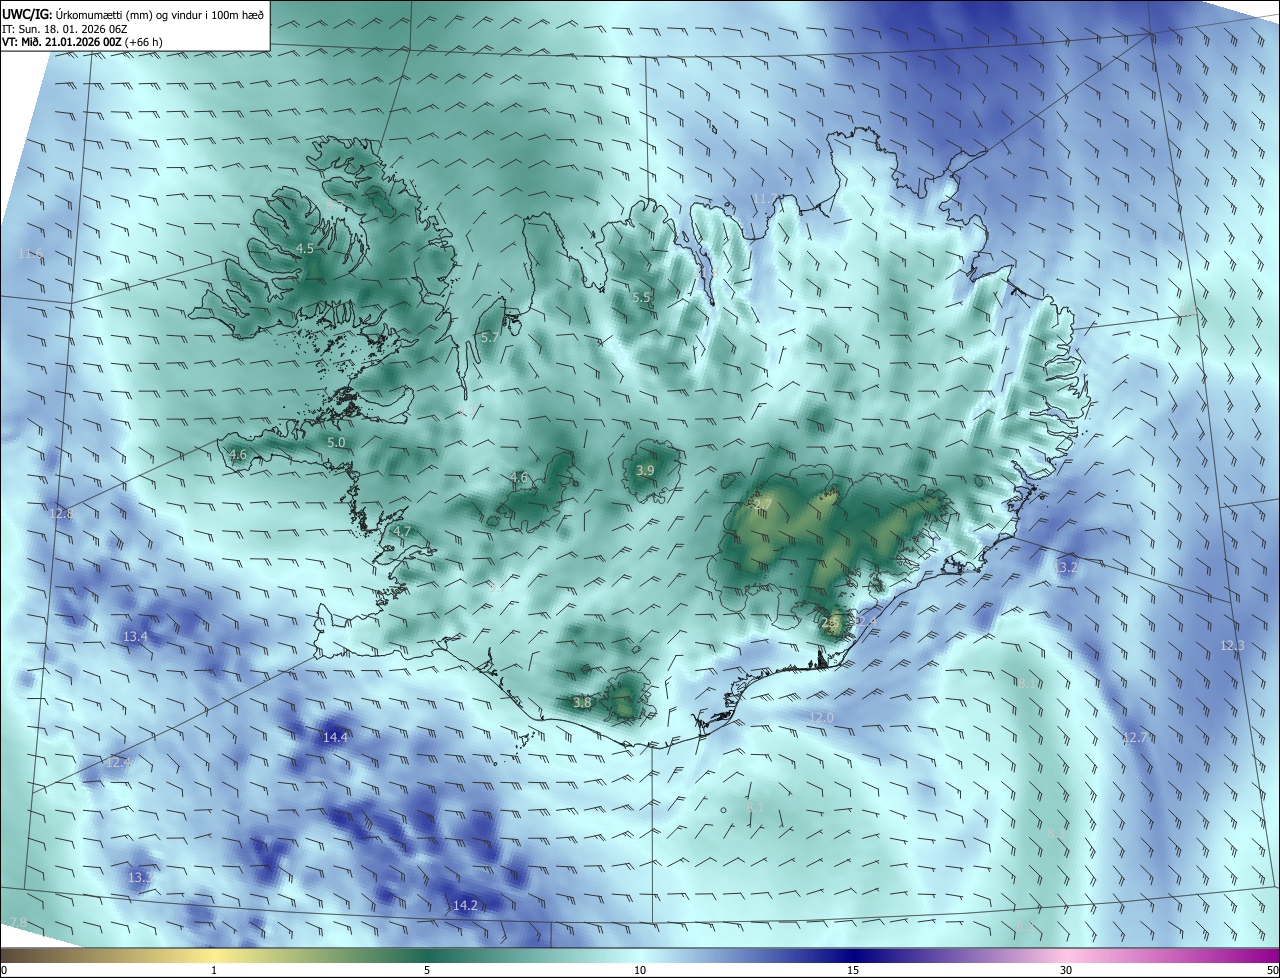Click the 7.8 value in the map corner

point(17,922)
